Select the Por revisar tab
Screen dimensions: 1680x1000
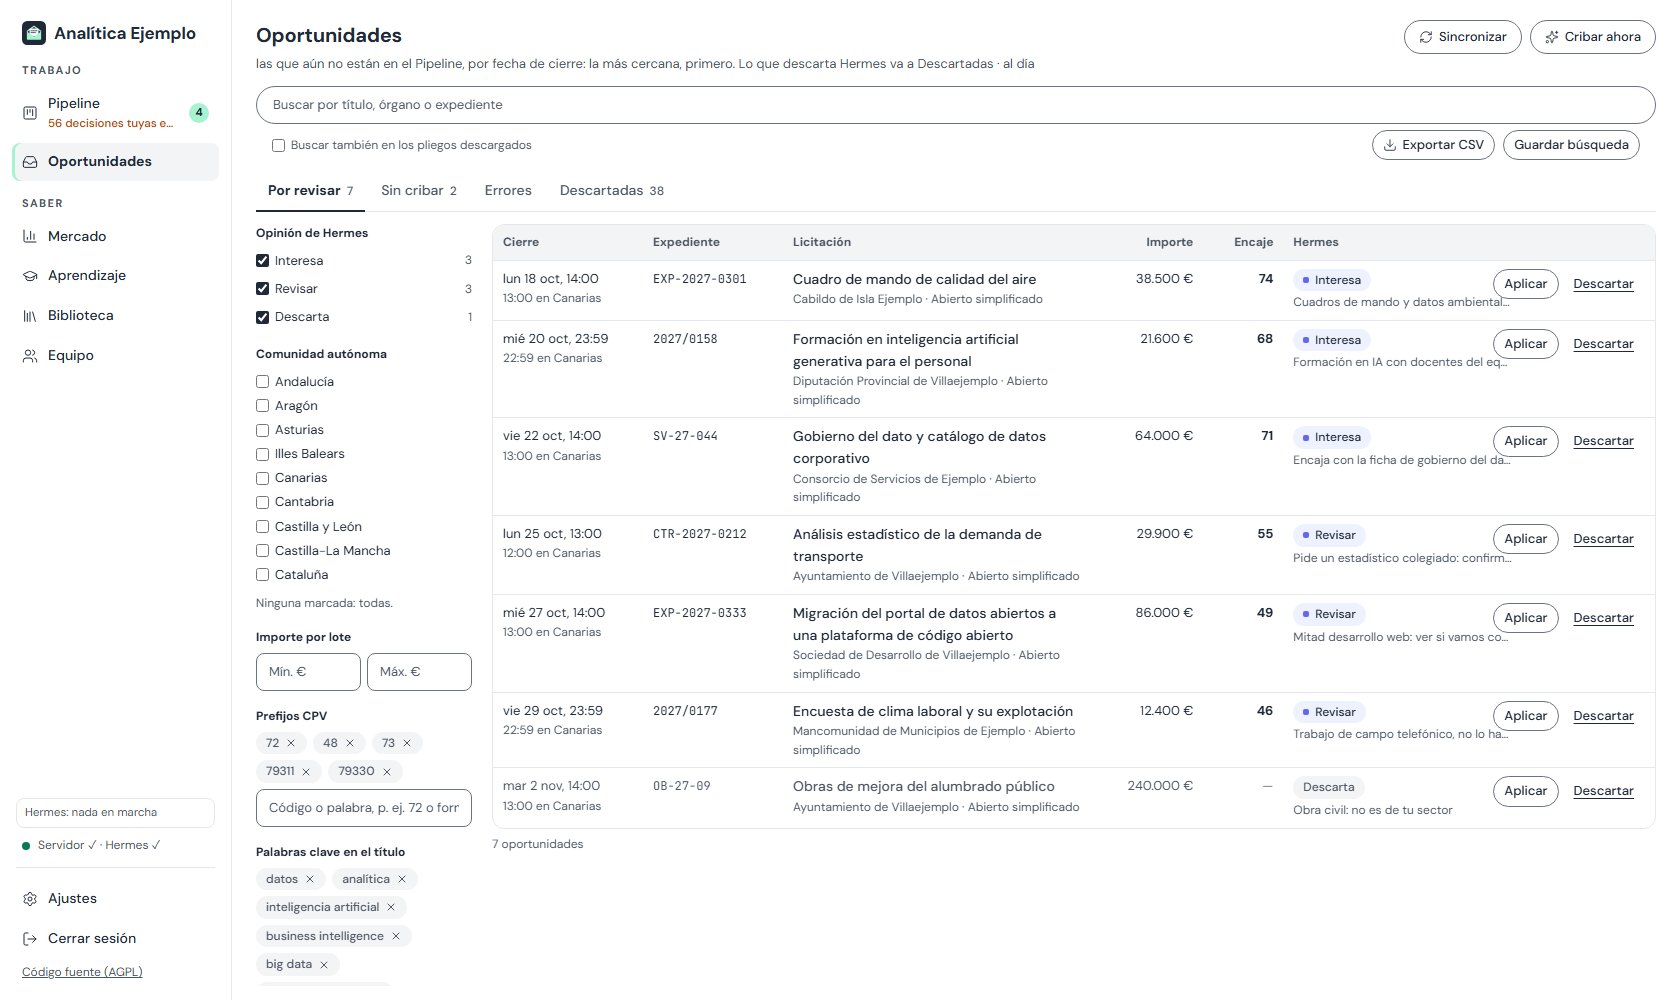[310, 191]
